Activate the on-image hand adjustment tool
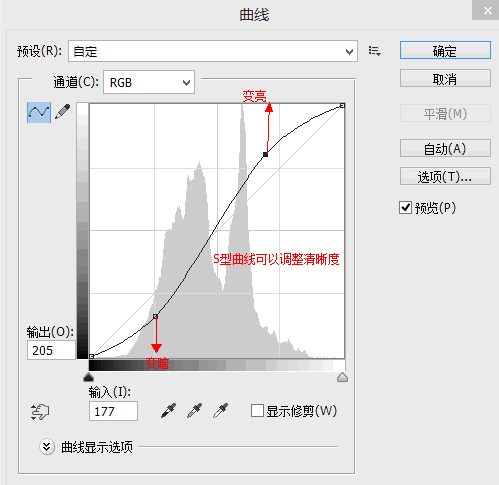 [x=40, y=412]
